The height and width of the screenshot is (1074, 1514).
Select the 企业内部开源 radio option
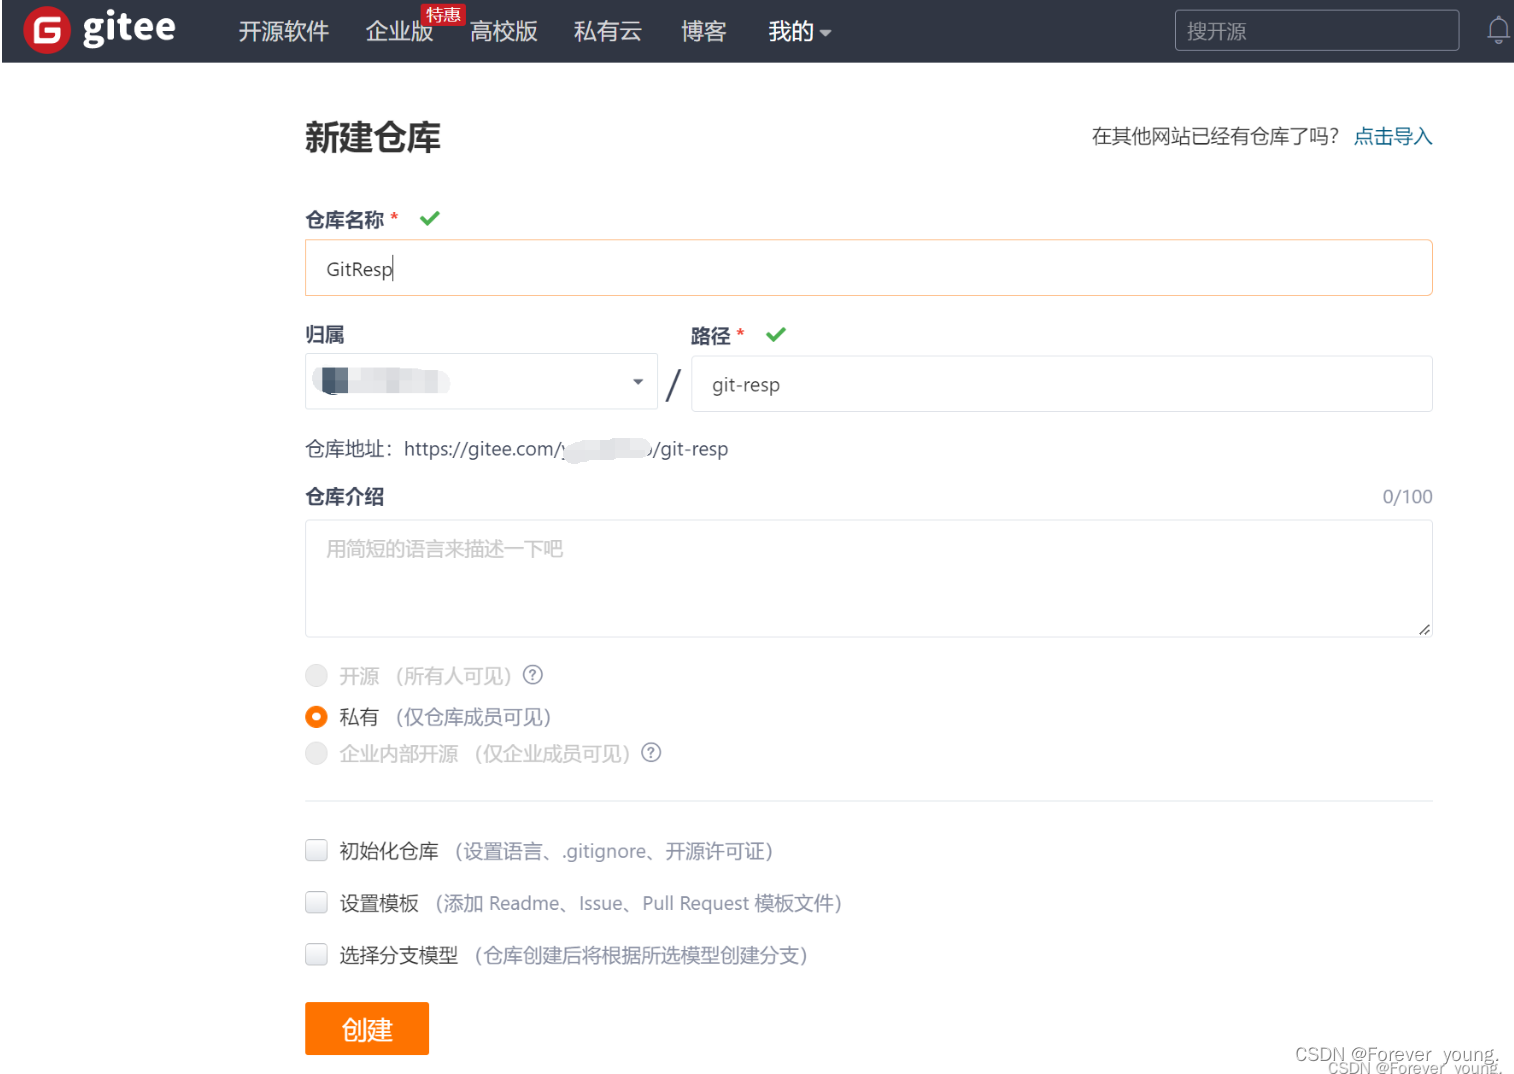tap(316, 753)
